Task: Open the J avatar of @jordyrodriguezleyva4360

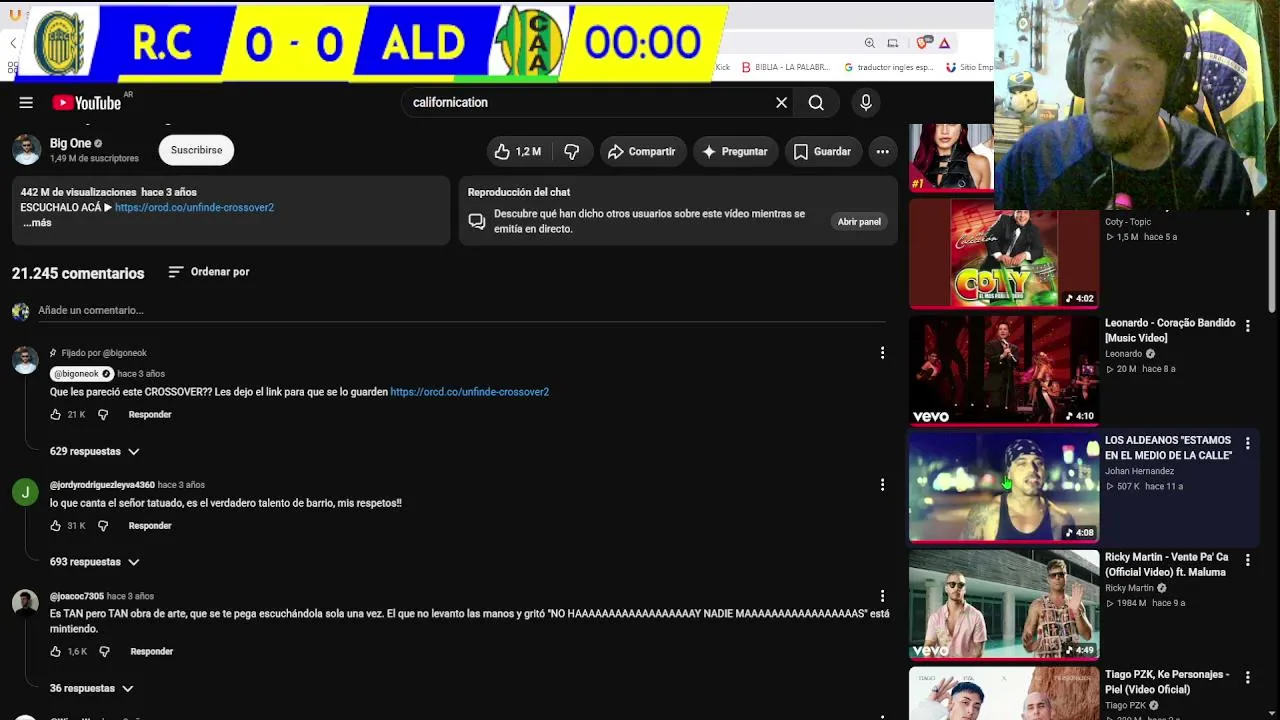Action: pos(25,492)
